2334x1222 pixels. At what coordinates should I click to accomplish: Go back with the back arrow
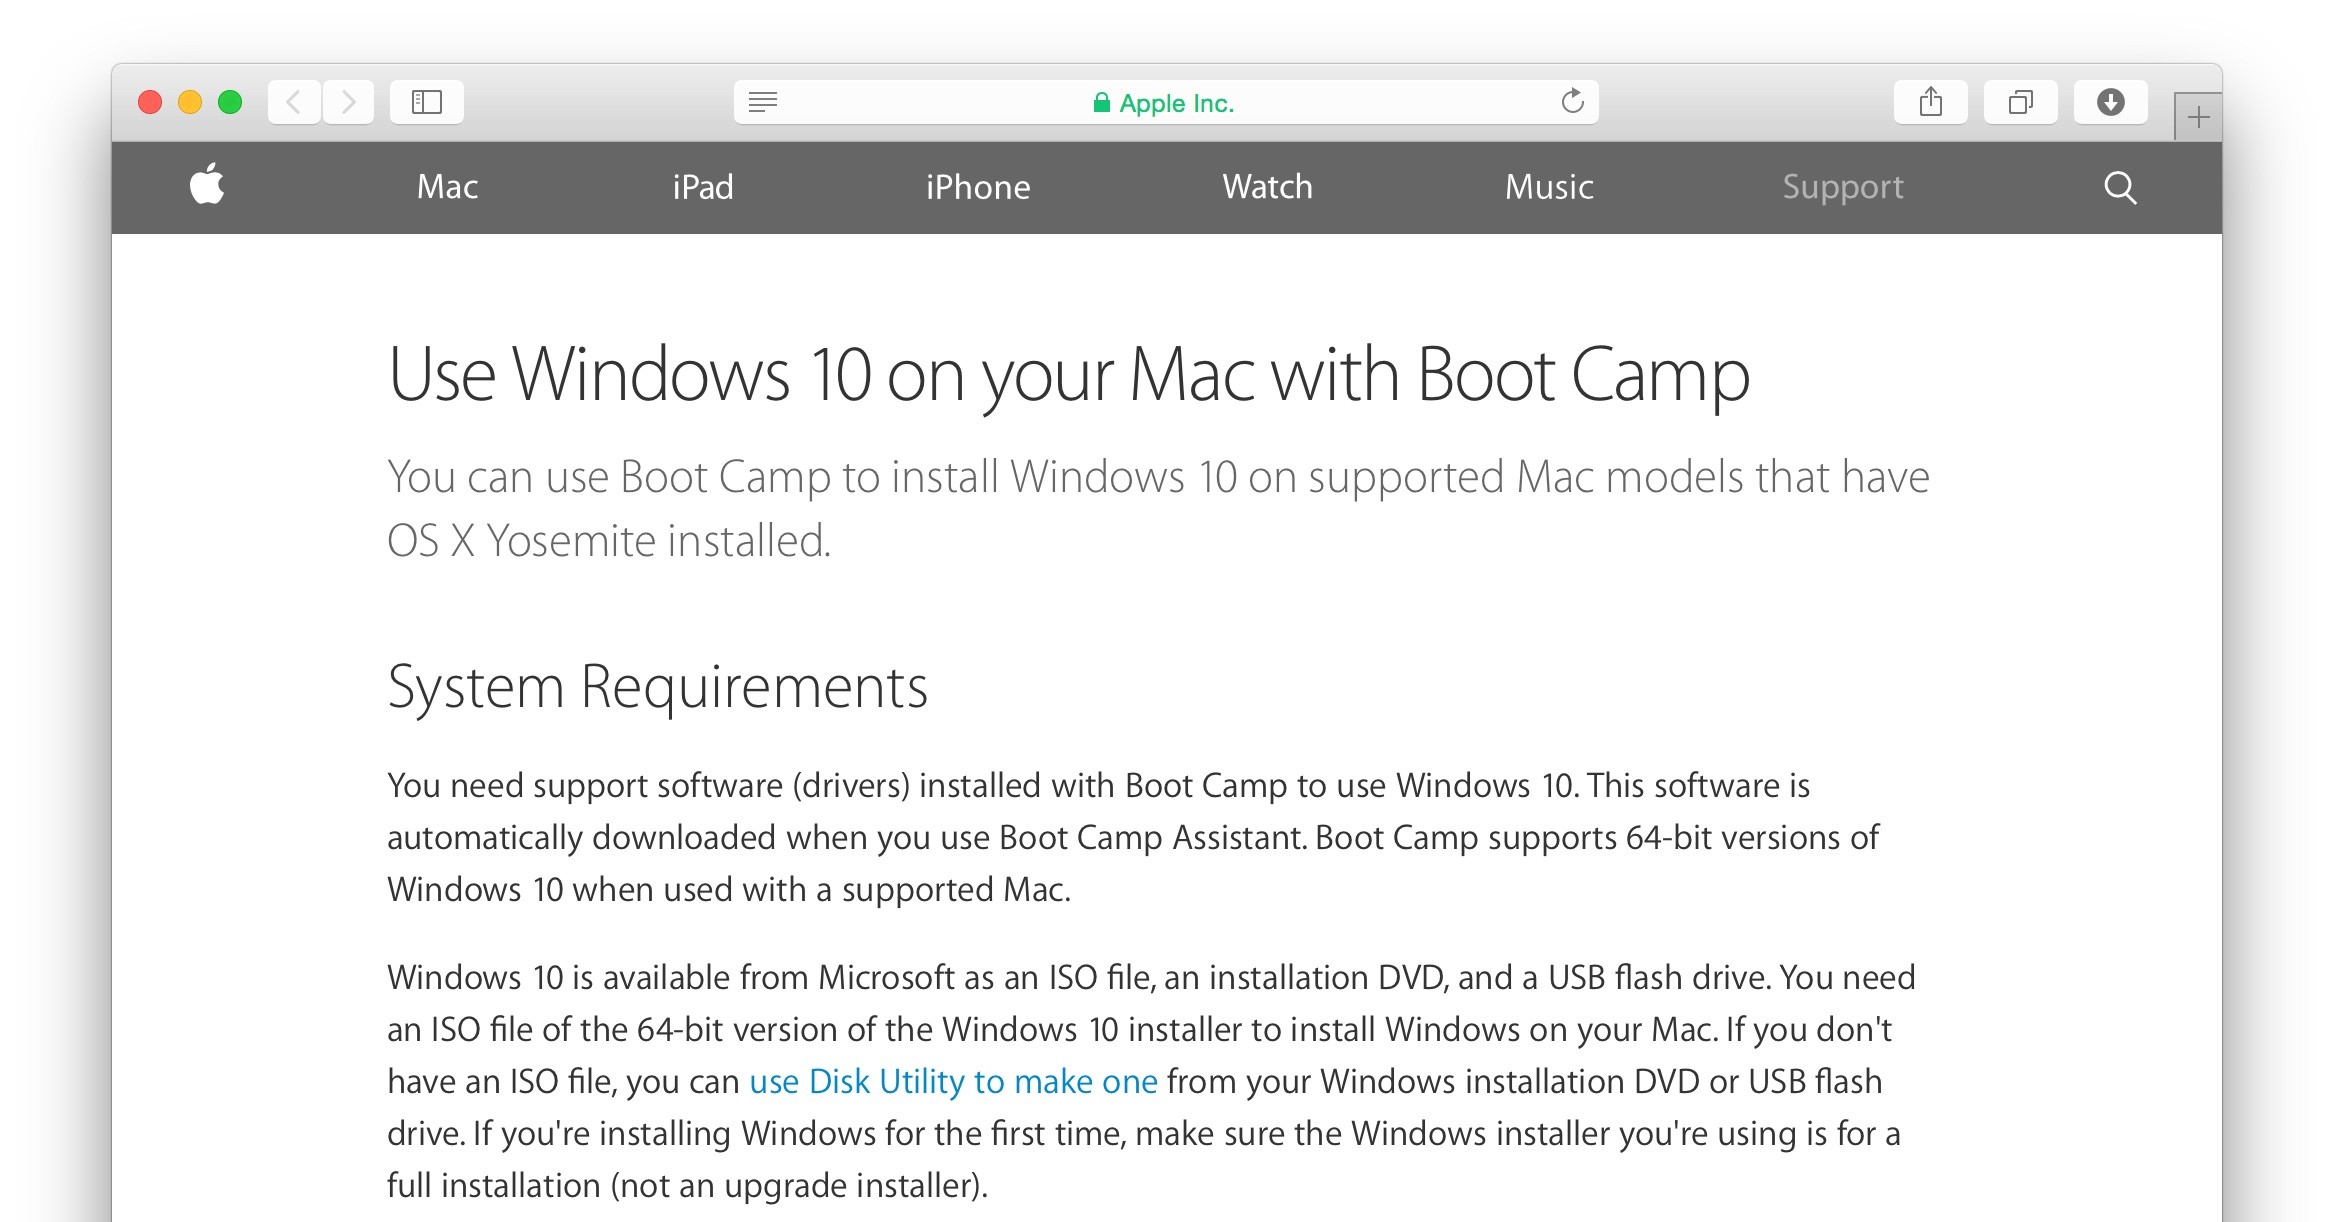pos(294,102)
